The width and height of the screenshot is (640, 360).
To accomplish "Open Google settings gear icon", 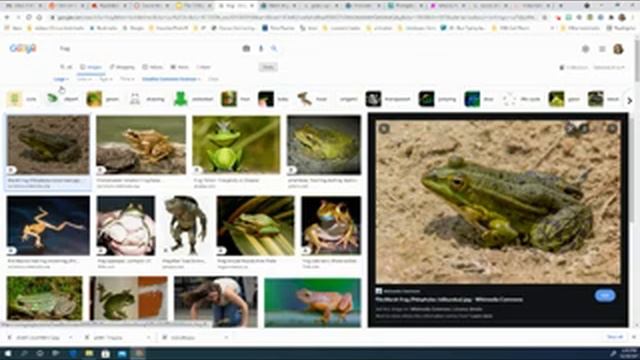I will pyautogui.click(x=586, y=49).
